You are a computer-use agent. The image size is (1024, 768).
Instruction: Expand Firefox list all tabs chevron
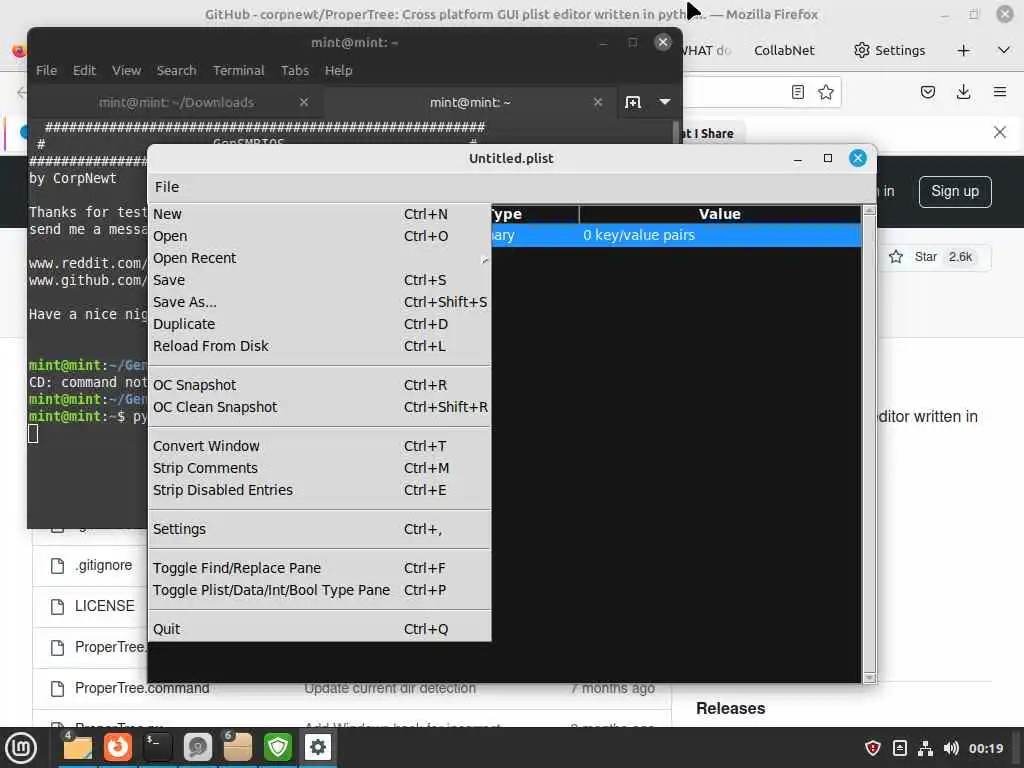(x=1004, y=50)
